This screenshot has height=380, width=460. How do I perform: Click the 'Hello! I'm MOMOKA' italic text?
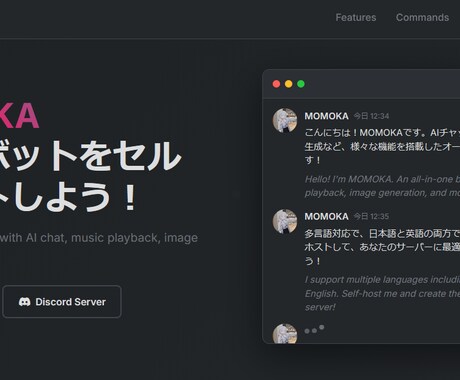[382, 186]
